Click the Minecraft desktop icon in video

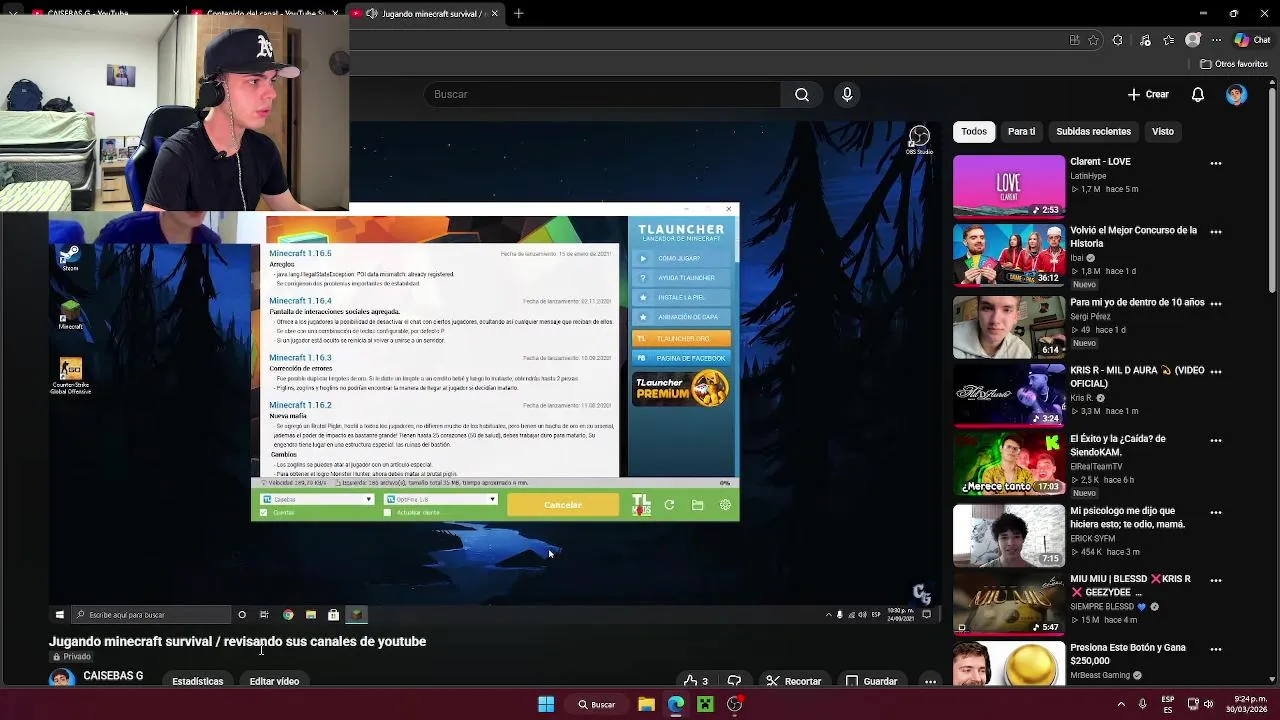coord(70,315)
